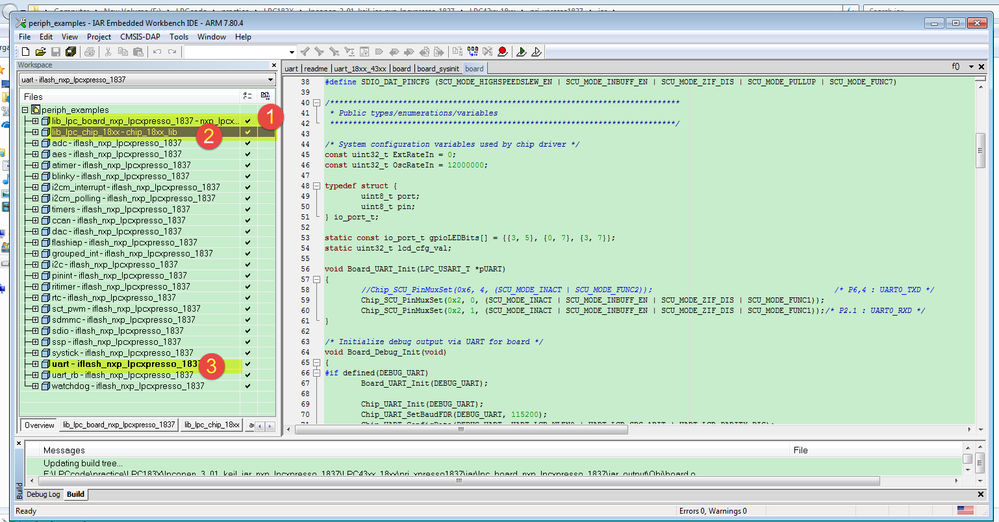
Task: Switch to the board_sysinit editor tab
Action: point(438,68)
